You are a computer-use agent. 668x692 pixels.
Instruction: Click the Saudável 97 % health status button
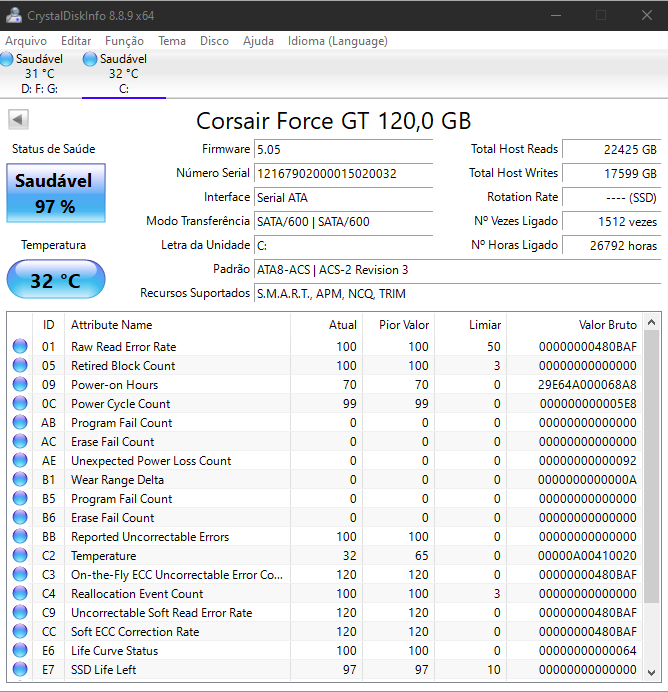pos(56,193)
